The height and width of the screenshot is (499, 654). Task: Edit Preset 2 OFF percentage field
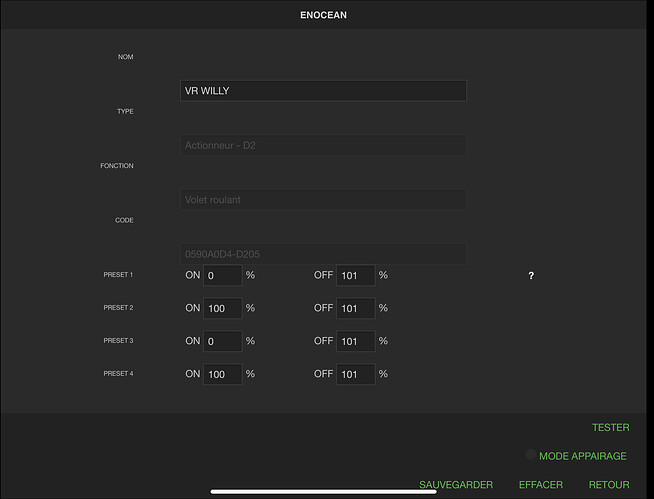(356, 308)
